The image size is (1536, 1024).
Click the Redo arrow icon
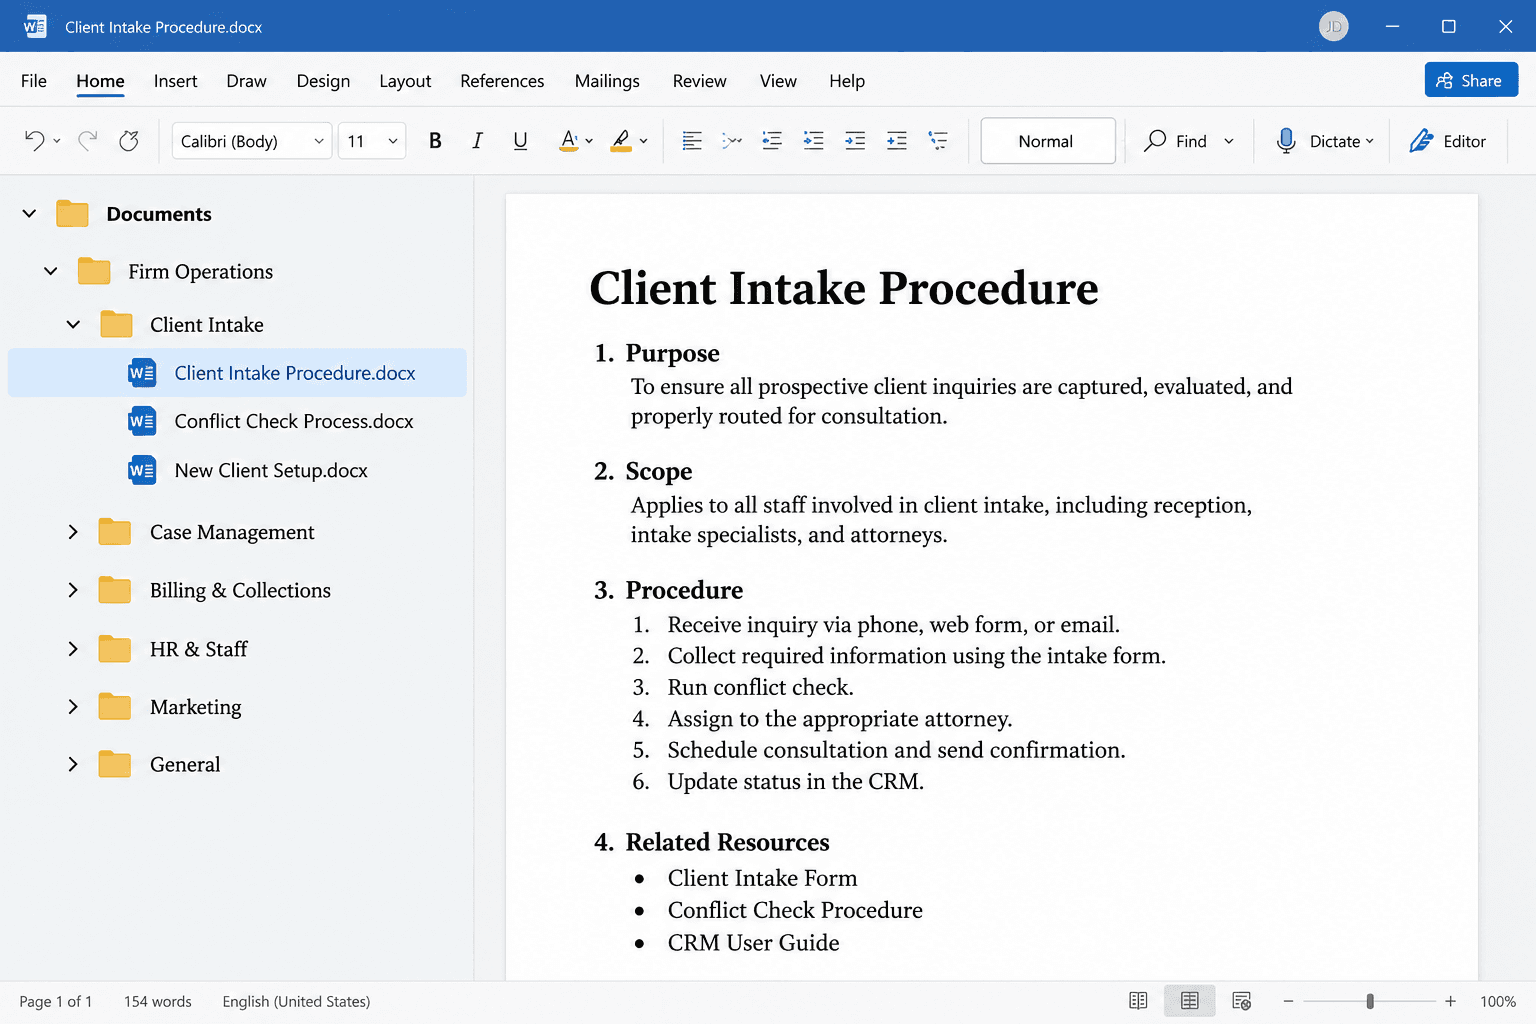(88, 141)
